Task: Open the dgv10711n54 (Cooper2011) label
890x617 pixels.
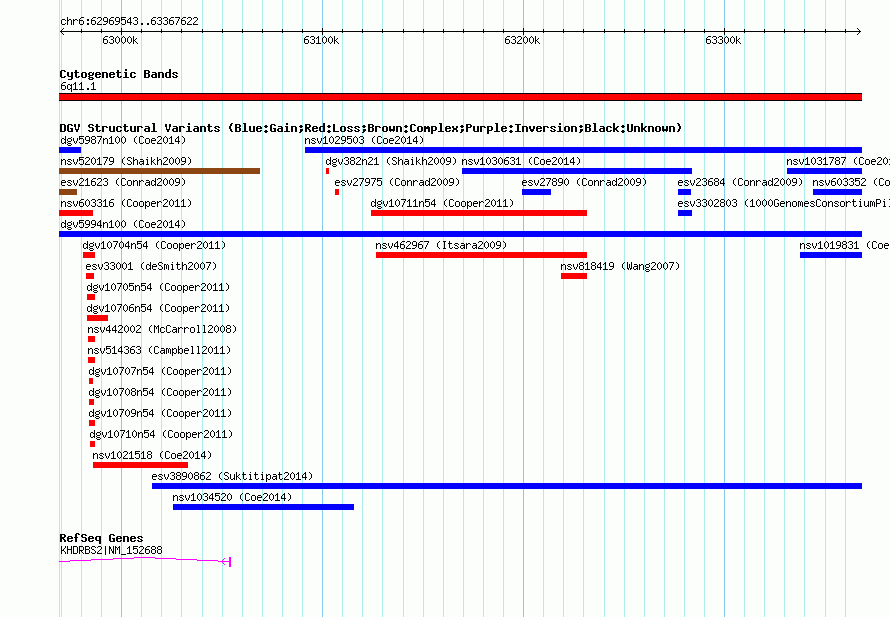Action: click(x=442, y=203)
